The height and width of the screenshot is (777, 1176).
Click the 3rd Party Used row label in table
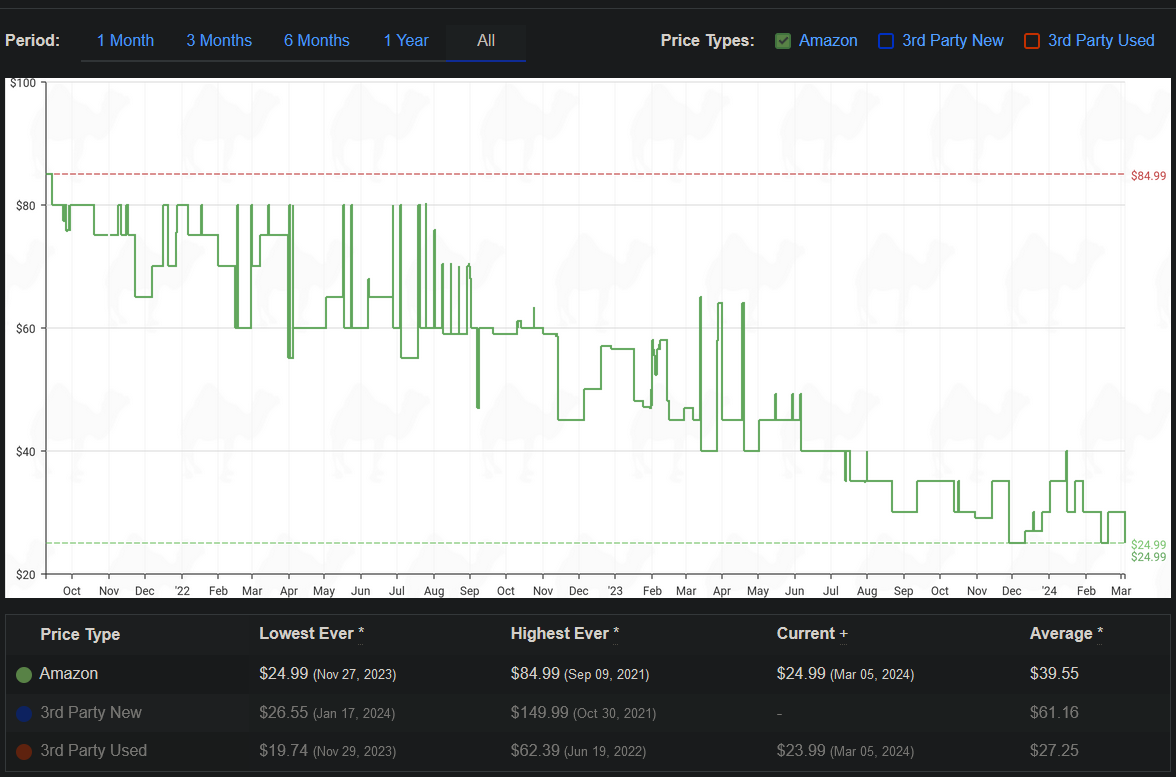[94, 751]
